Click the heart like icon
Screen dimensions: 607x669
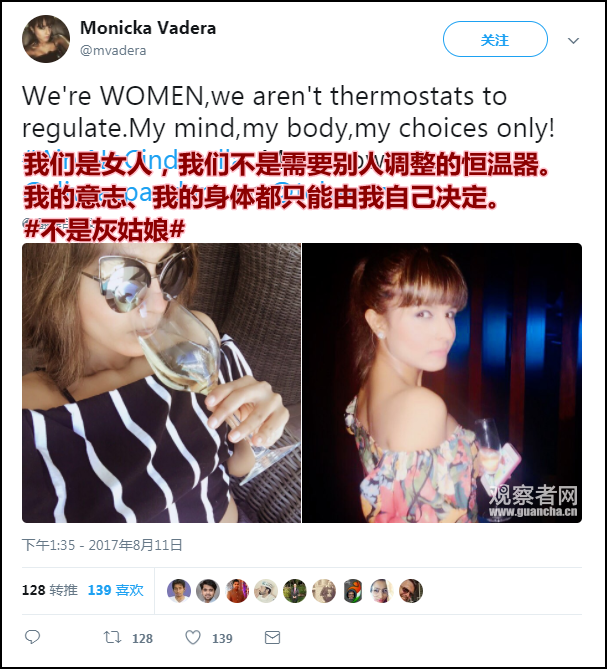(x=193, y=637)
